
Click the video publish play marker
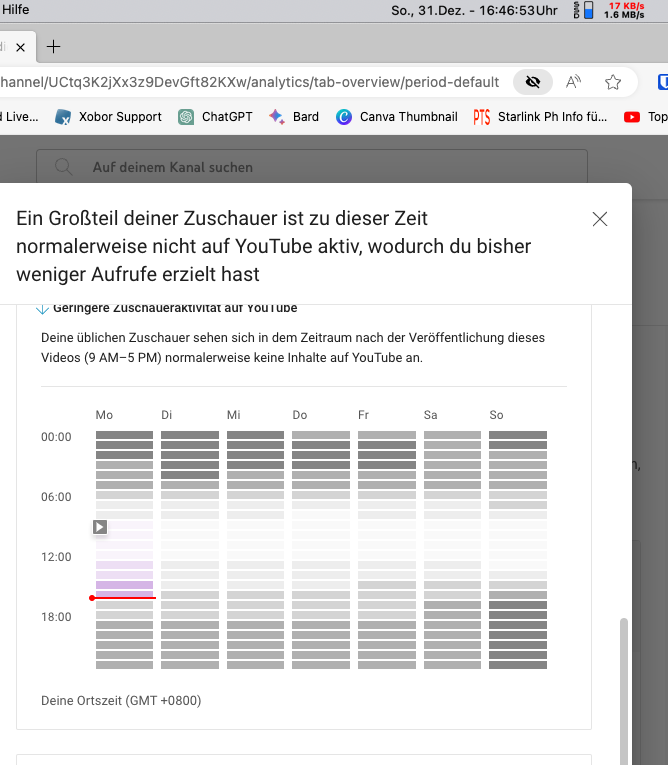click(99, 526)
